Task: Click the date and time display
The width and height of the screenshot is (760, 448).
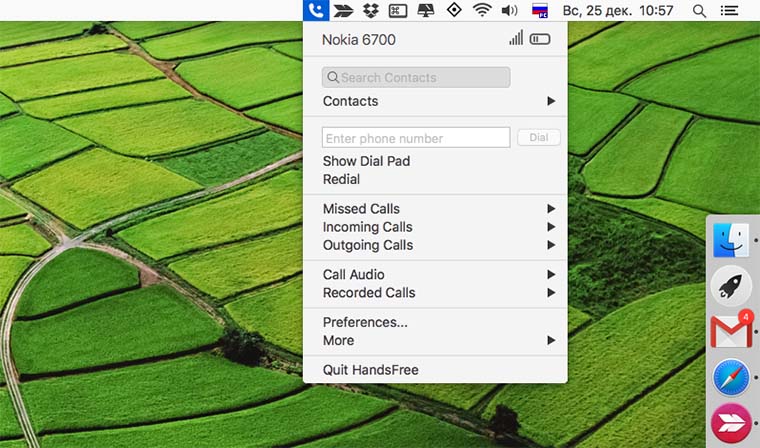Action: [x=618, y=10]
